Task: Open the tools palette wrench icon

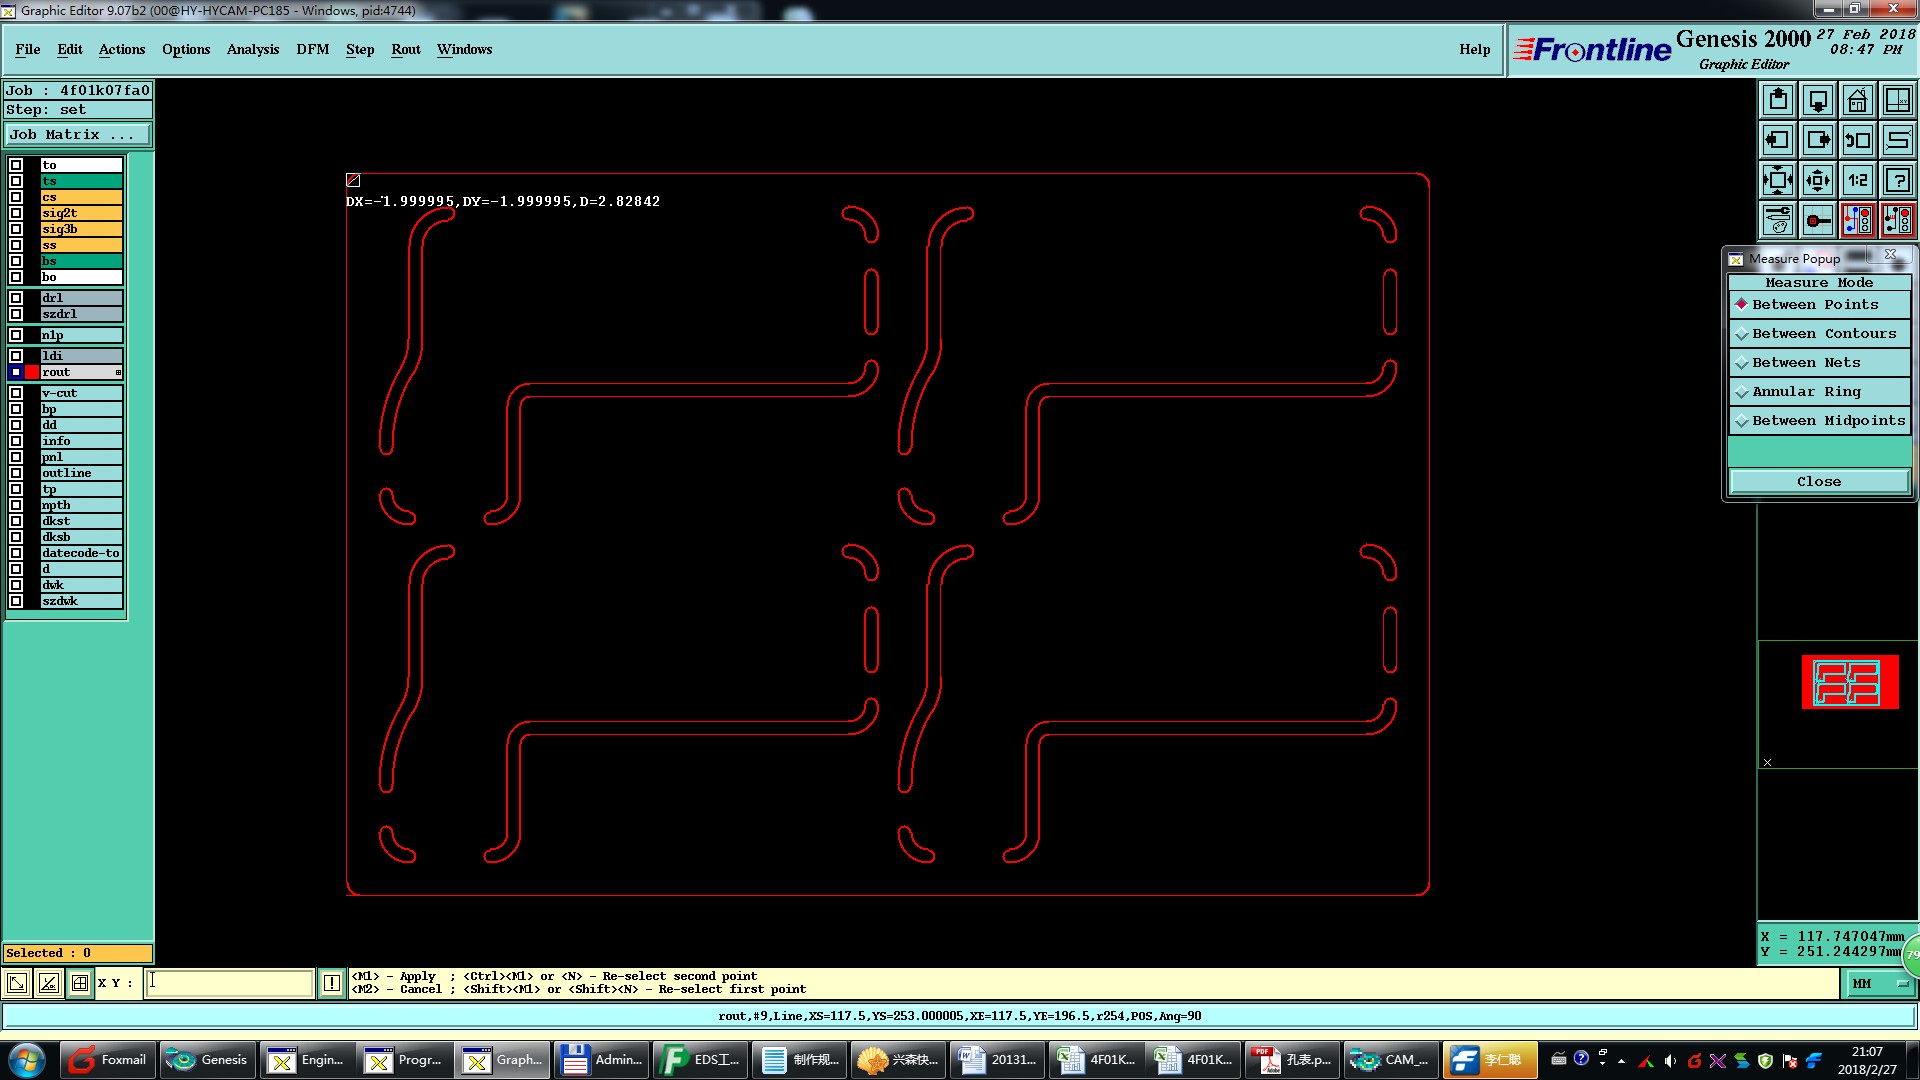Action: pyautogui.click(x=1777, y=220)
